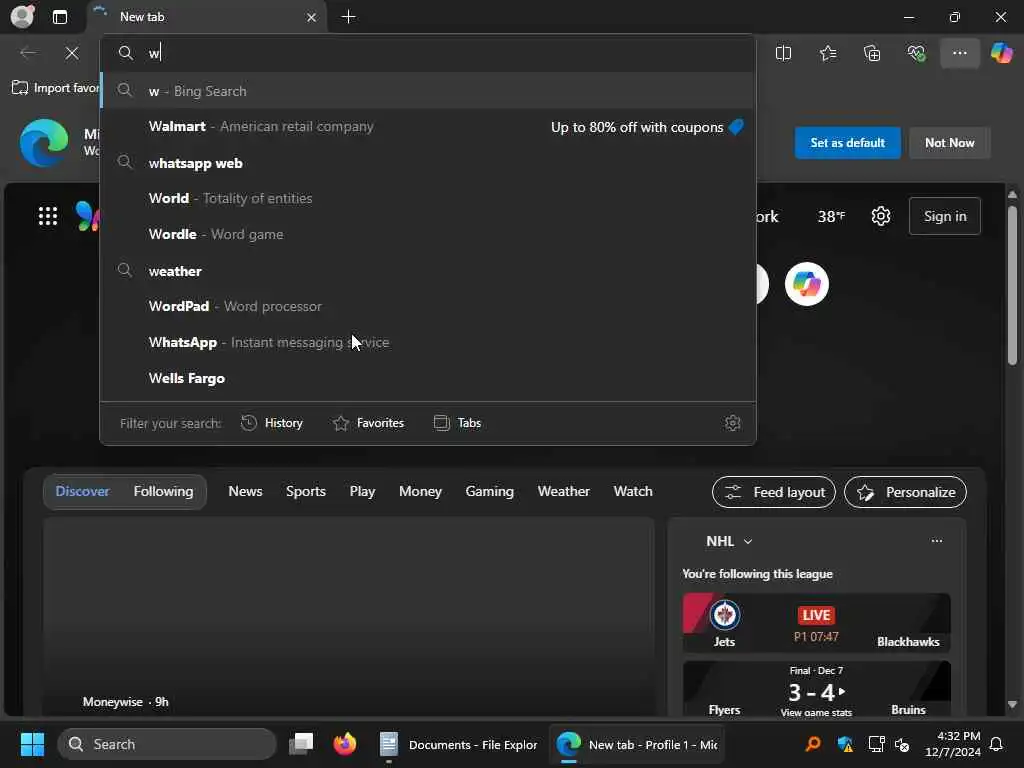The image size is (1024, 768).
Task: Open the taskbar clock showing 4:32 PM
Action: (952, 744)
